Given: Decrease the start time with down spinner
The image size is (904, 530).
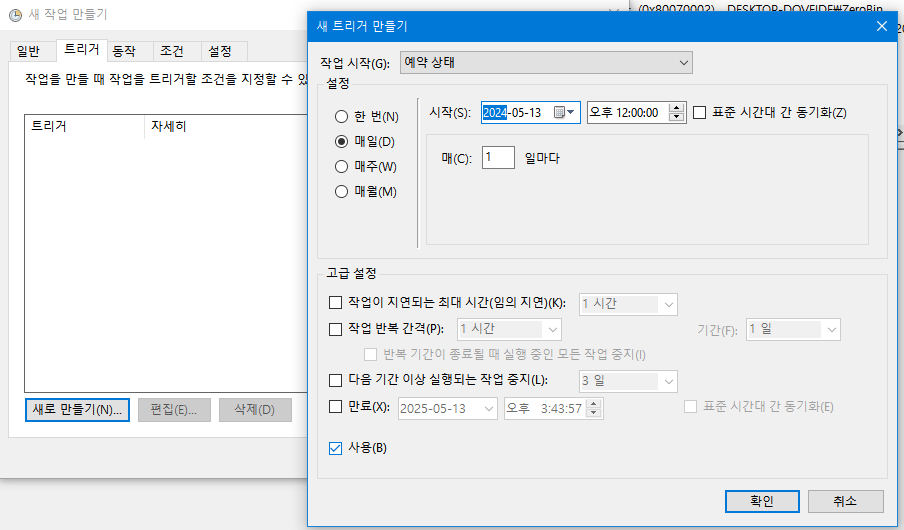Looking at the screenshot, I should 677,117.
